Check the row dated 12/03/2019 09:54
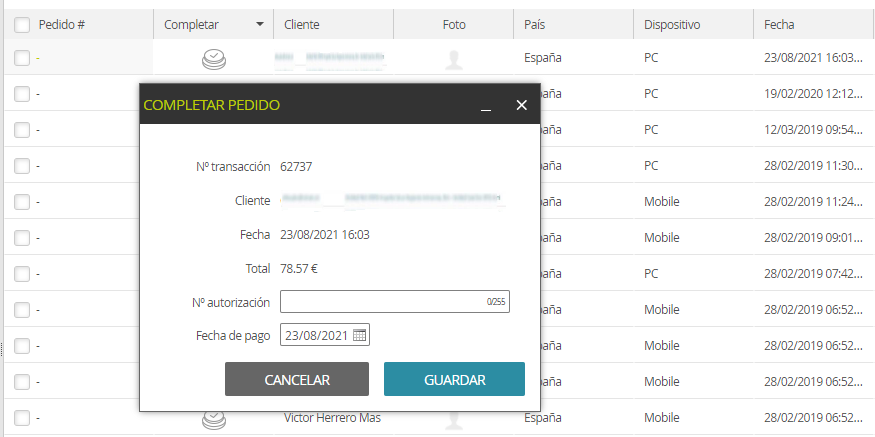 point(22,129)
